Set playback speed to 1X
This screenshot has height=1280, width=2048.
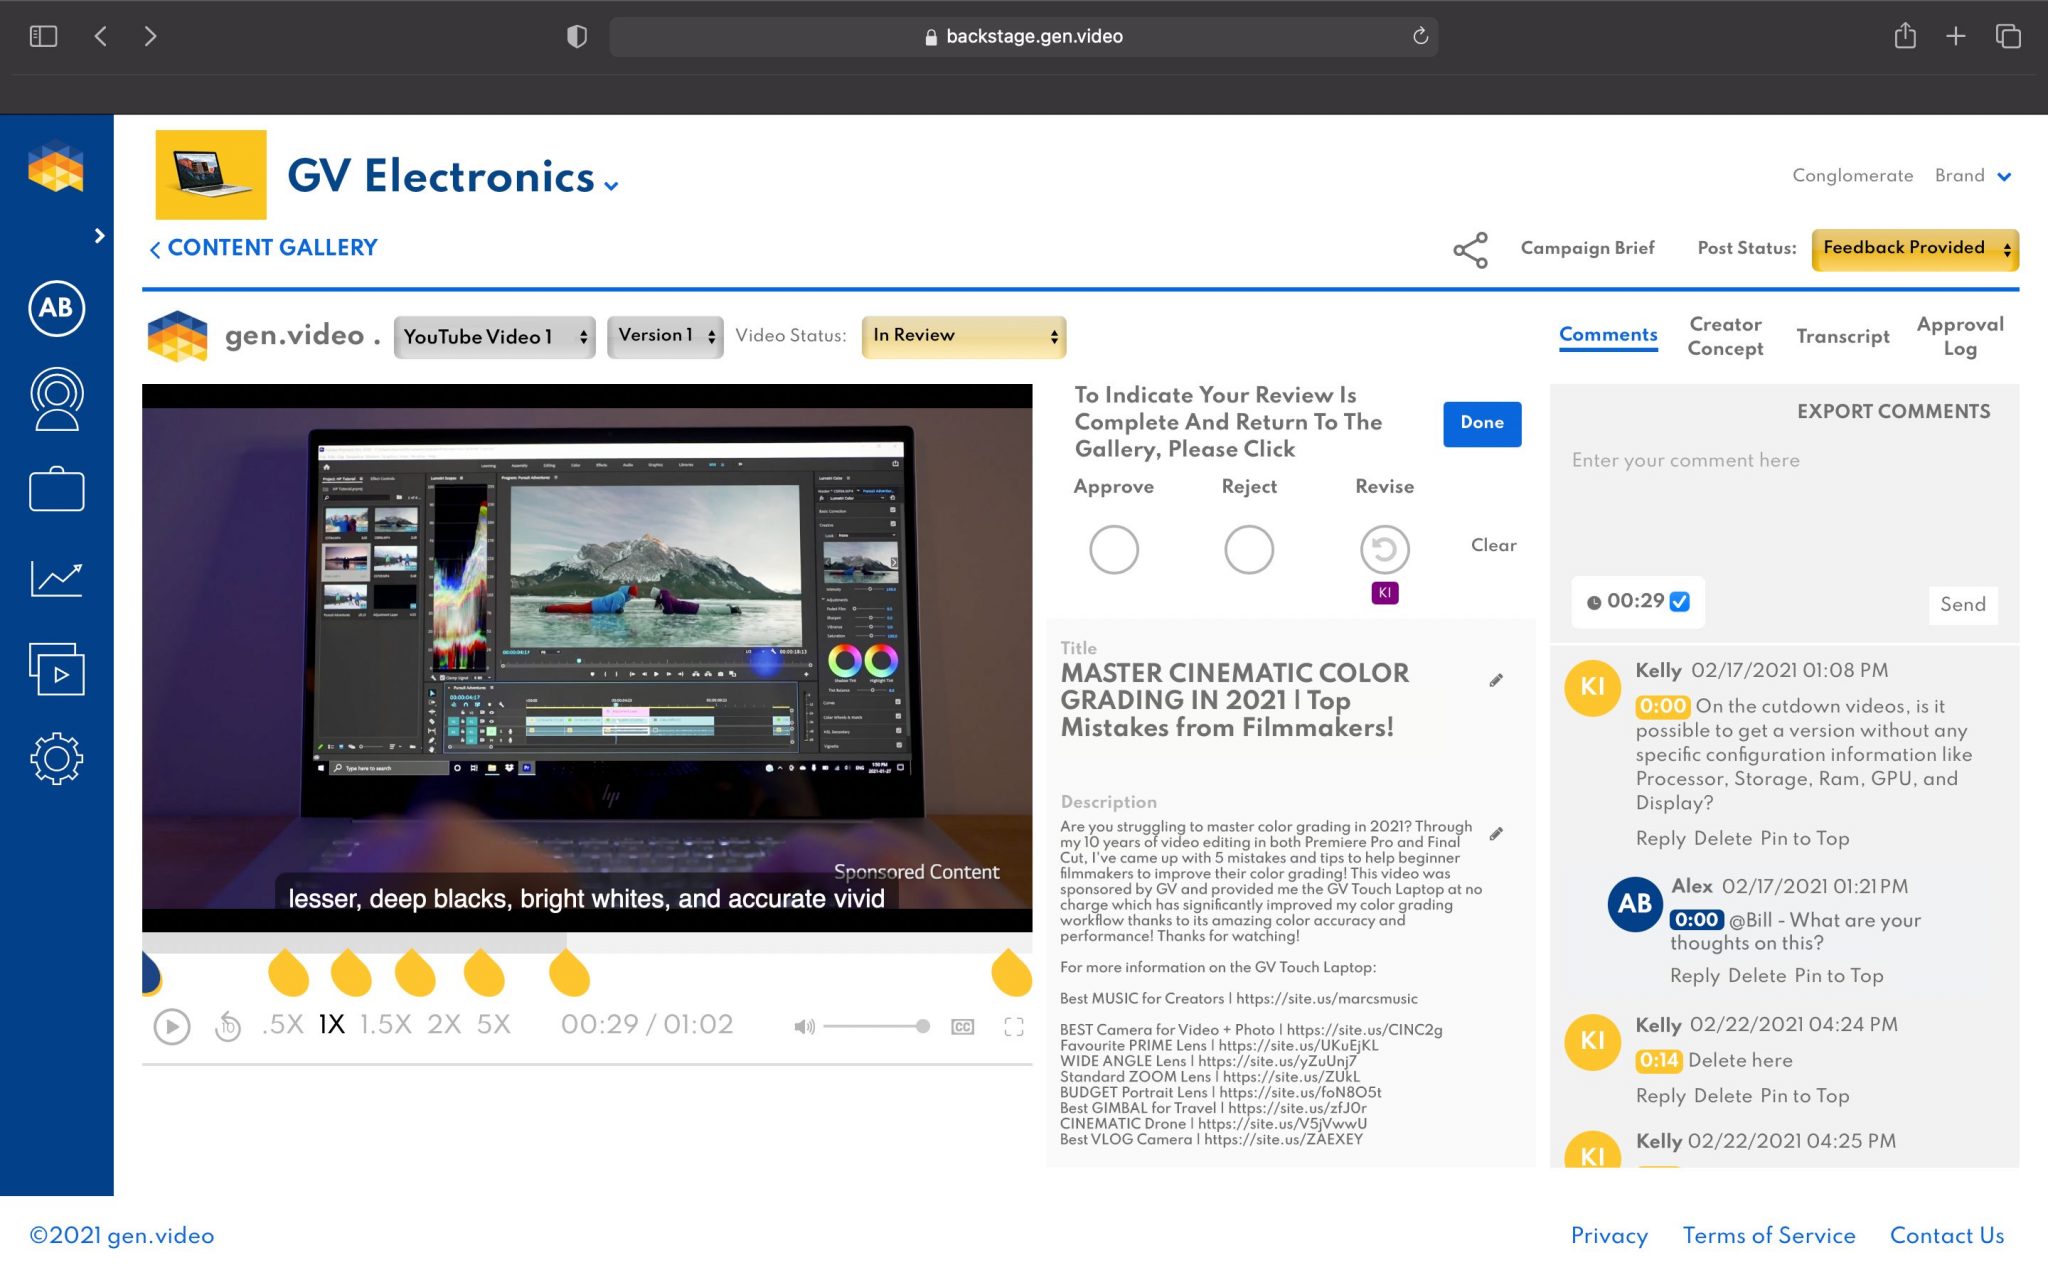(x=331, y=1024)
